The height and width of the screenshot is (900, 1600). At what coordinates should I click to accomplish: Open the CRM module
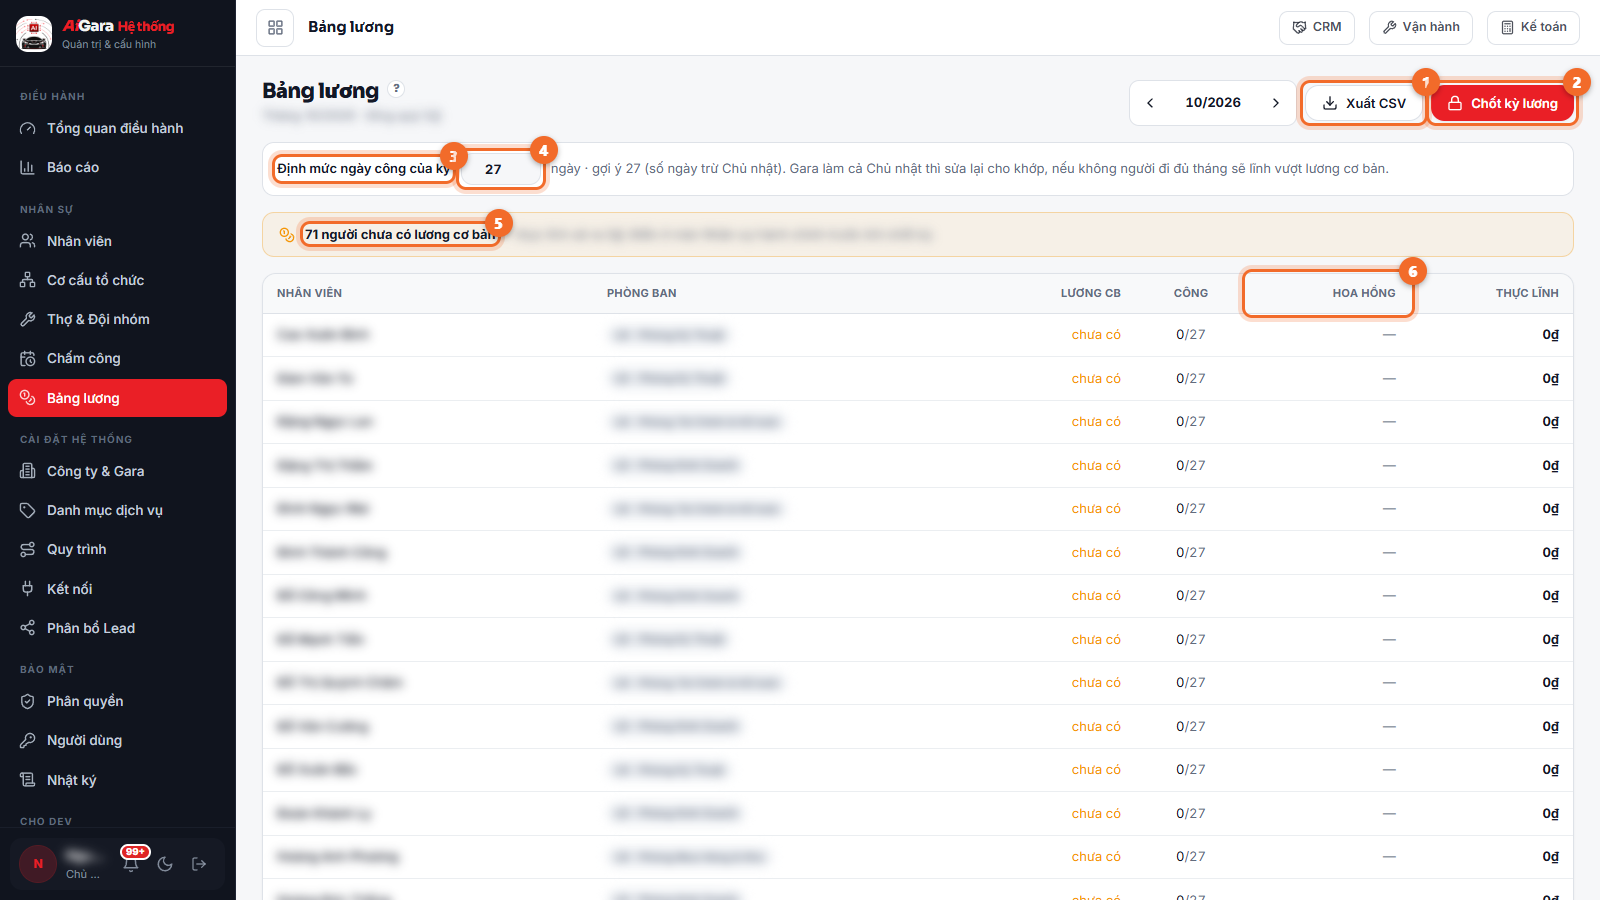click(1317, 27)
